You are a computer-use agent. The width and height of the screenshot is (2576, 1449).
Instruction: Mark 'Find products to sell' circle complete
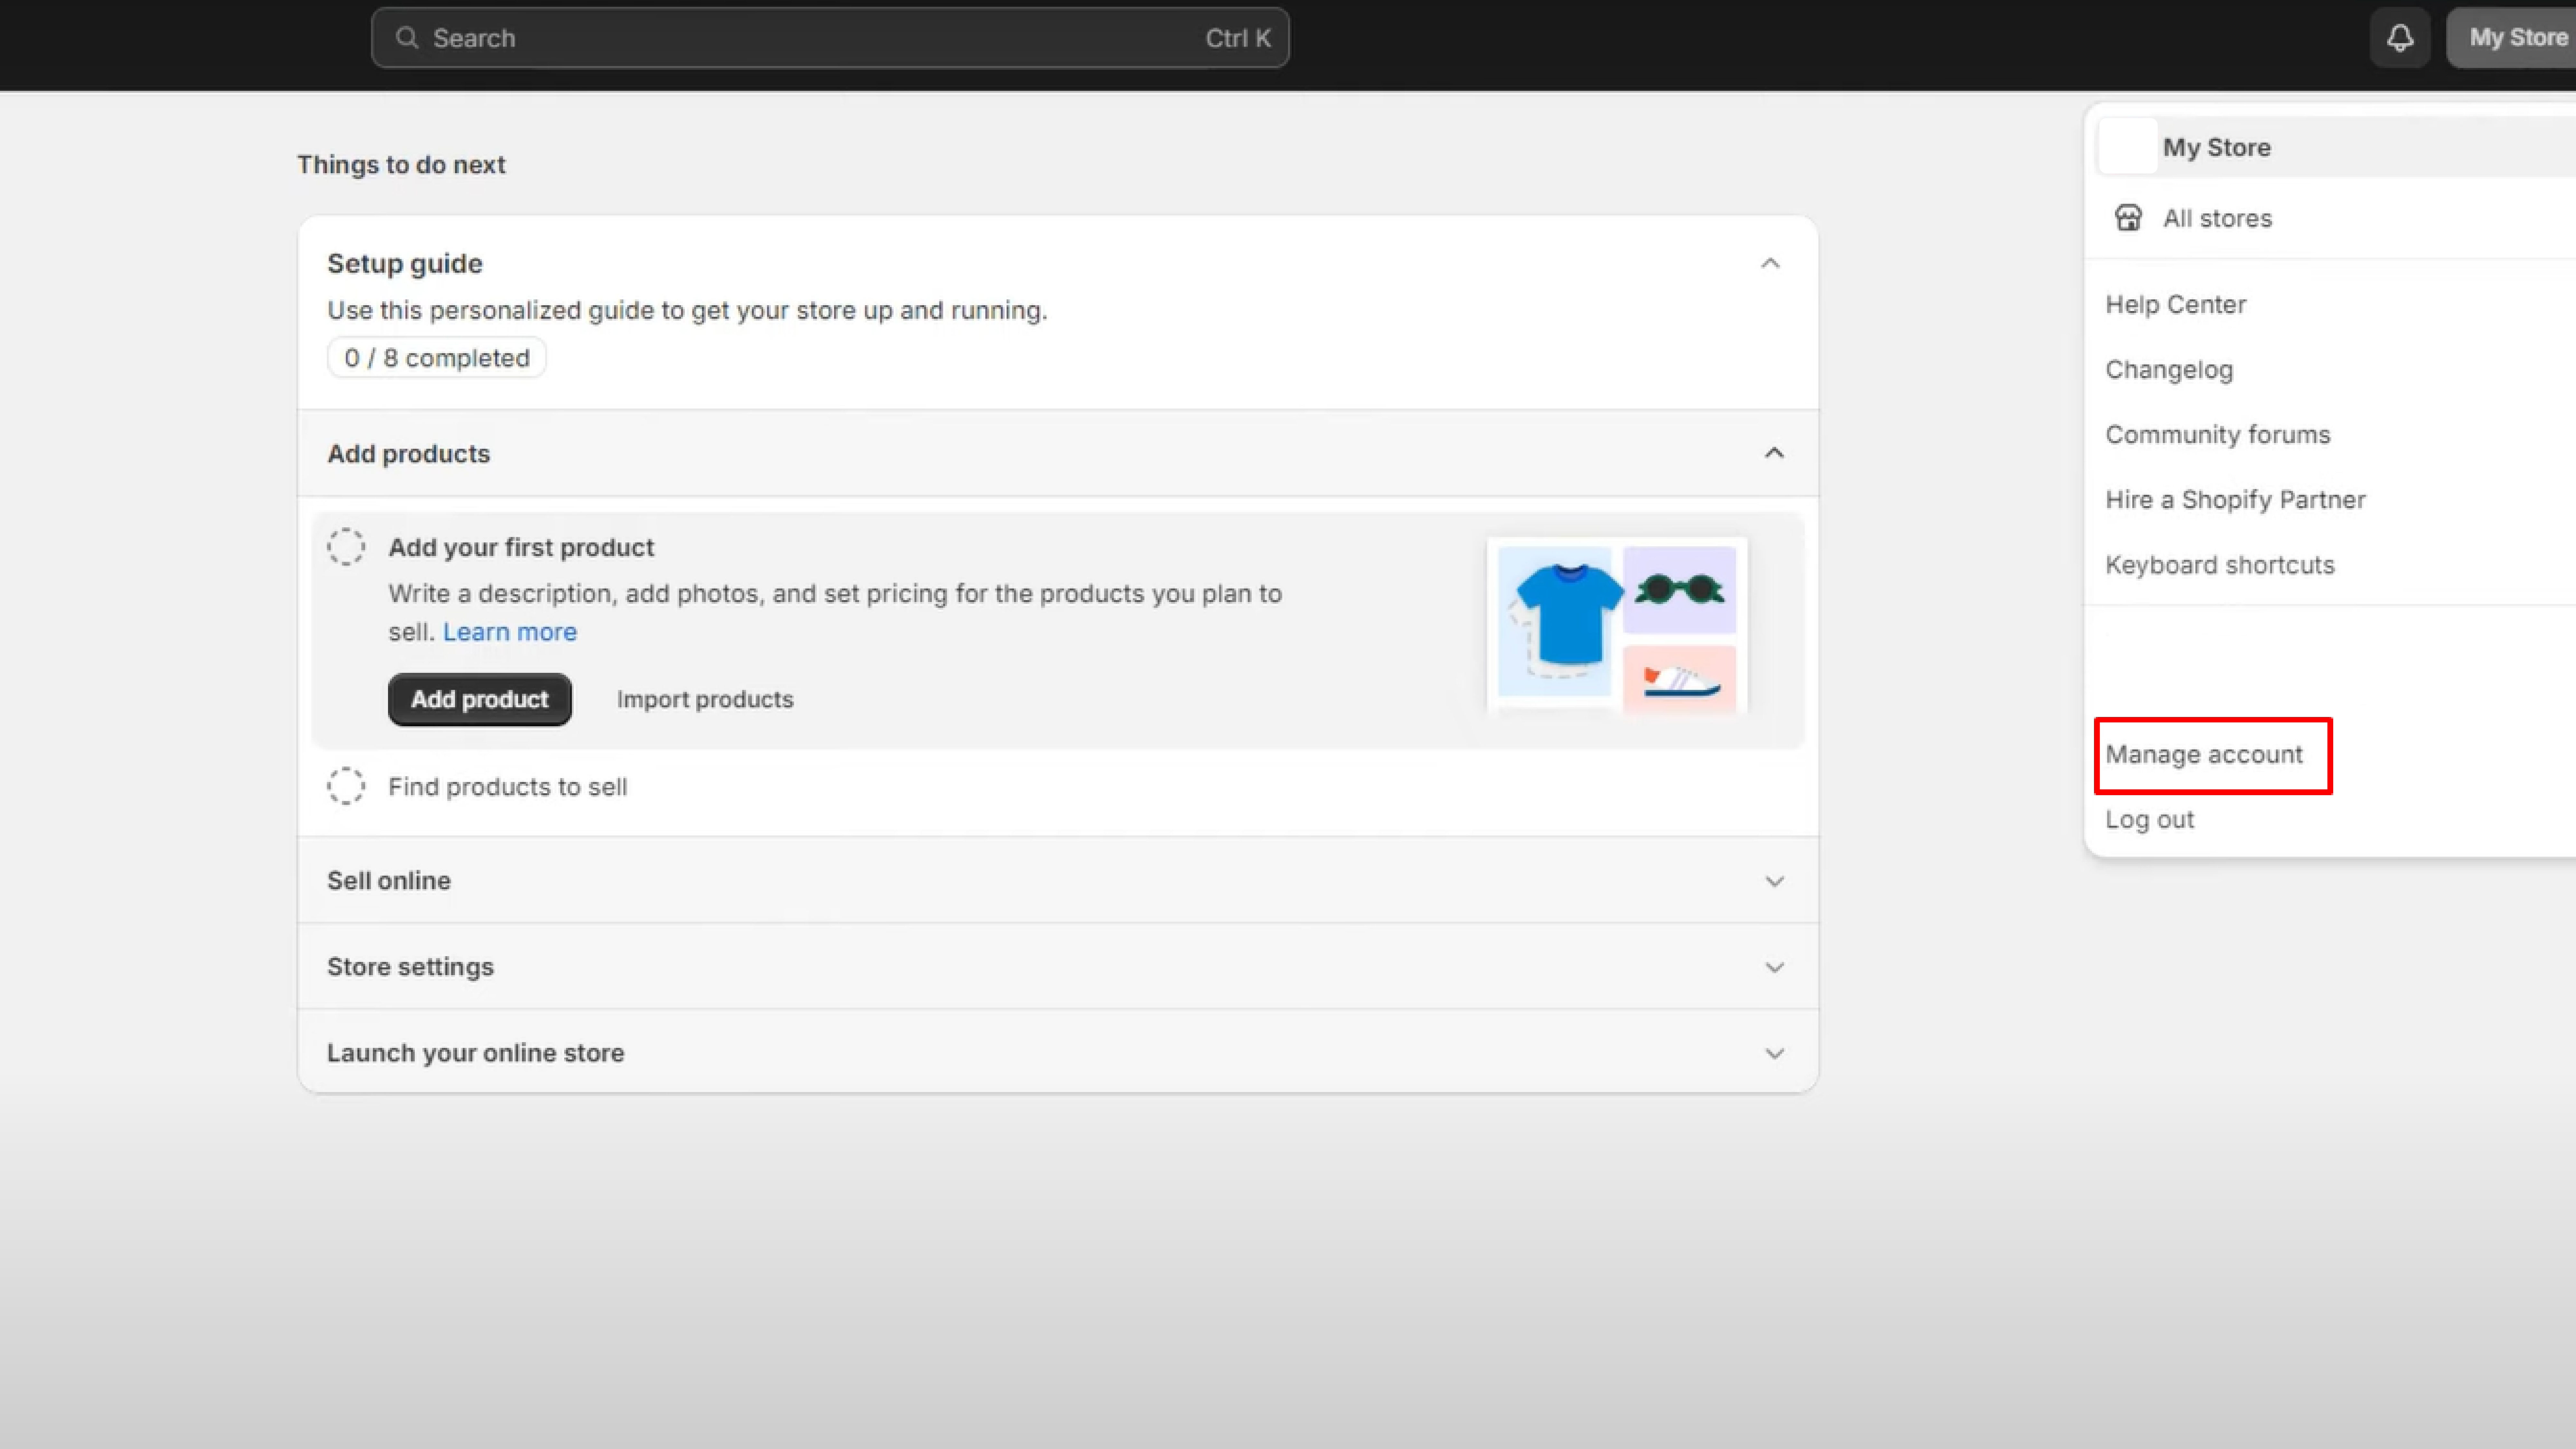coord(346,786)
